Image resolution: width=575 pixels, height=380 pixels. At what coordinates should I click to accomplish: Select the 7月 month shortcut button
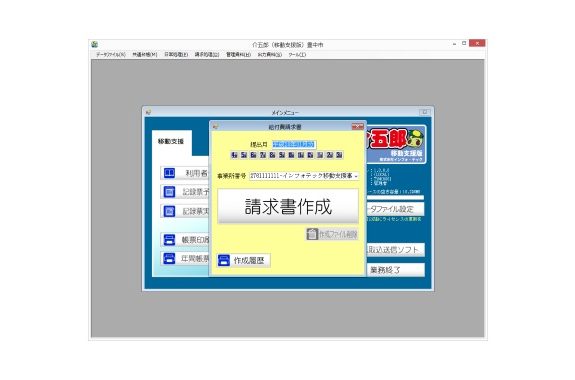pyautogui.click(x=263, y=155)
